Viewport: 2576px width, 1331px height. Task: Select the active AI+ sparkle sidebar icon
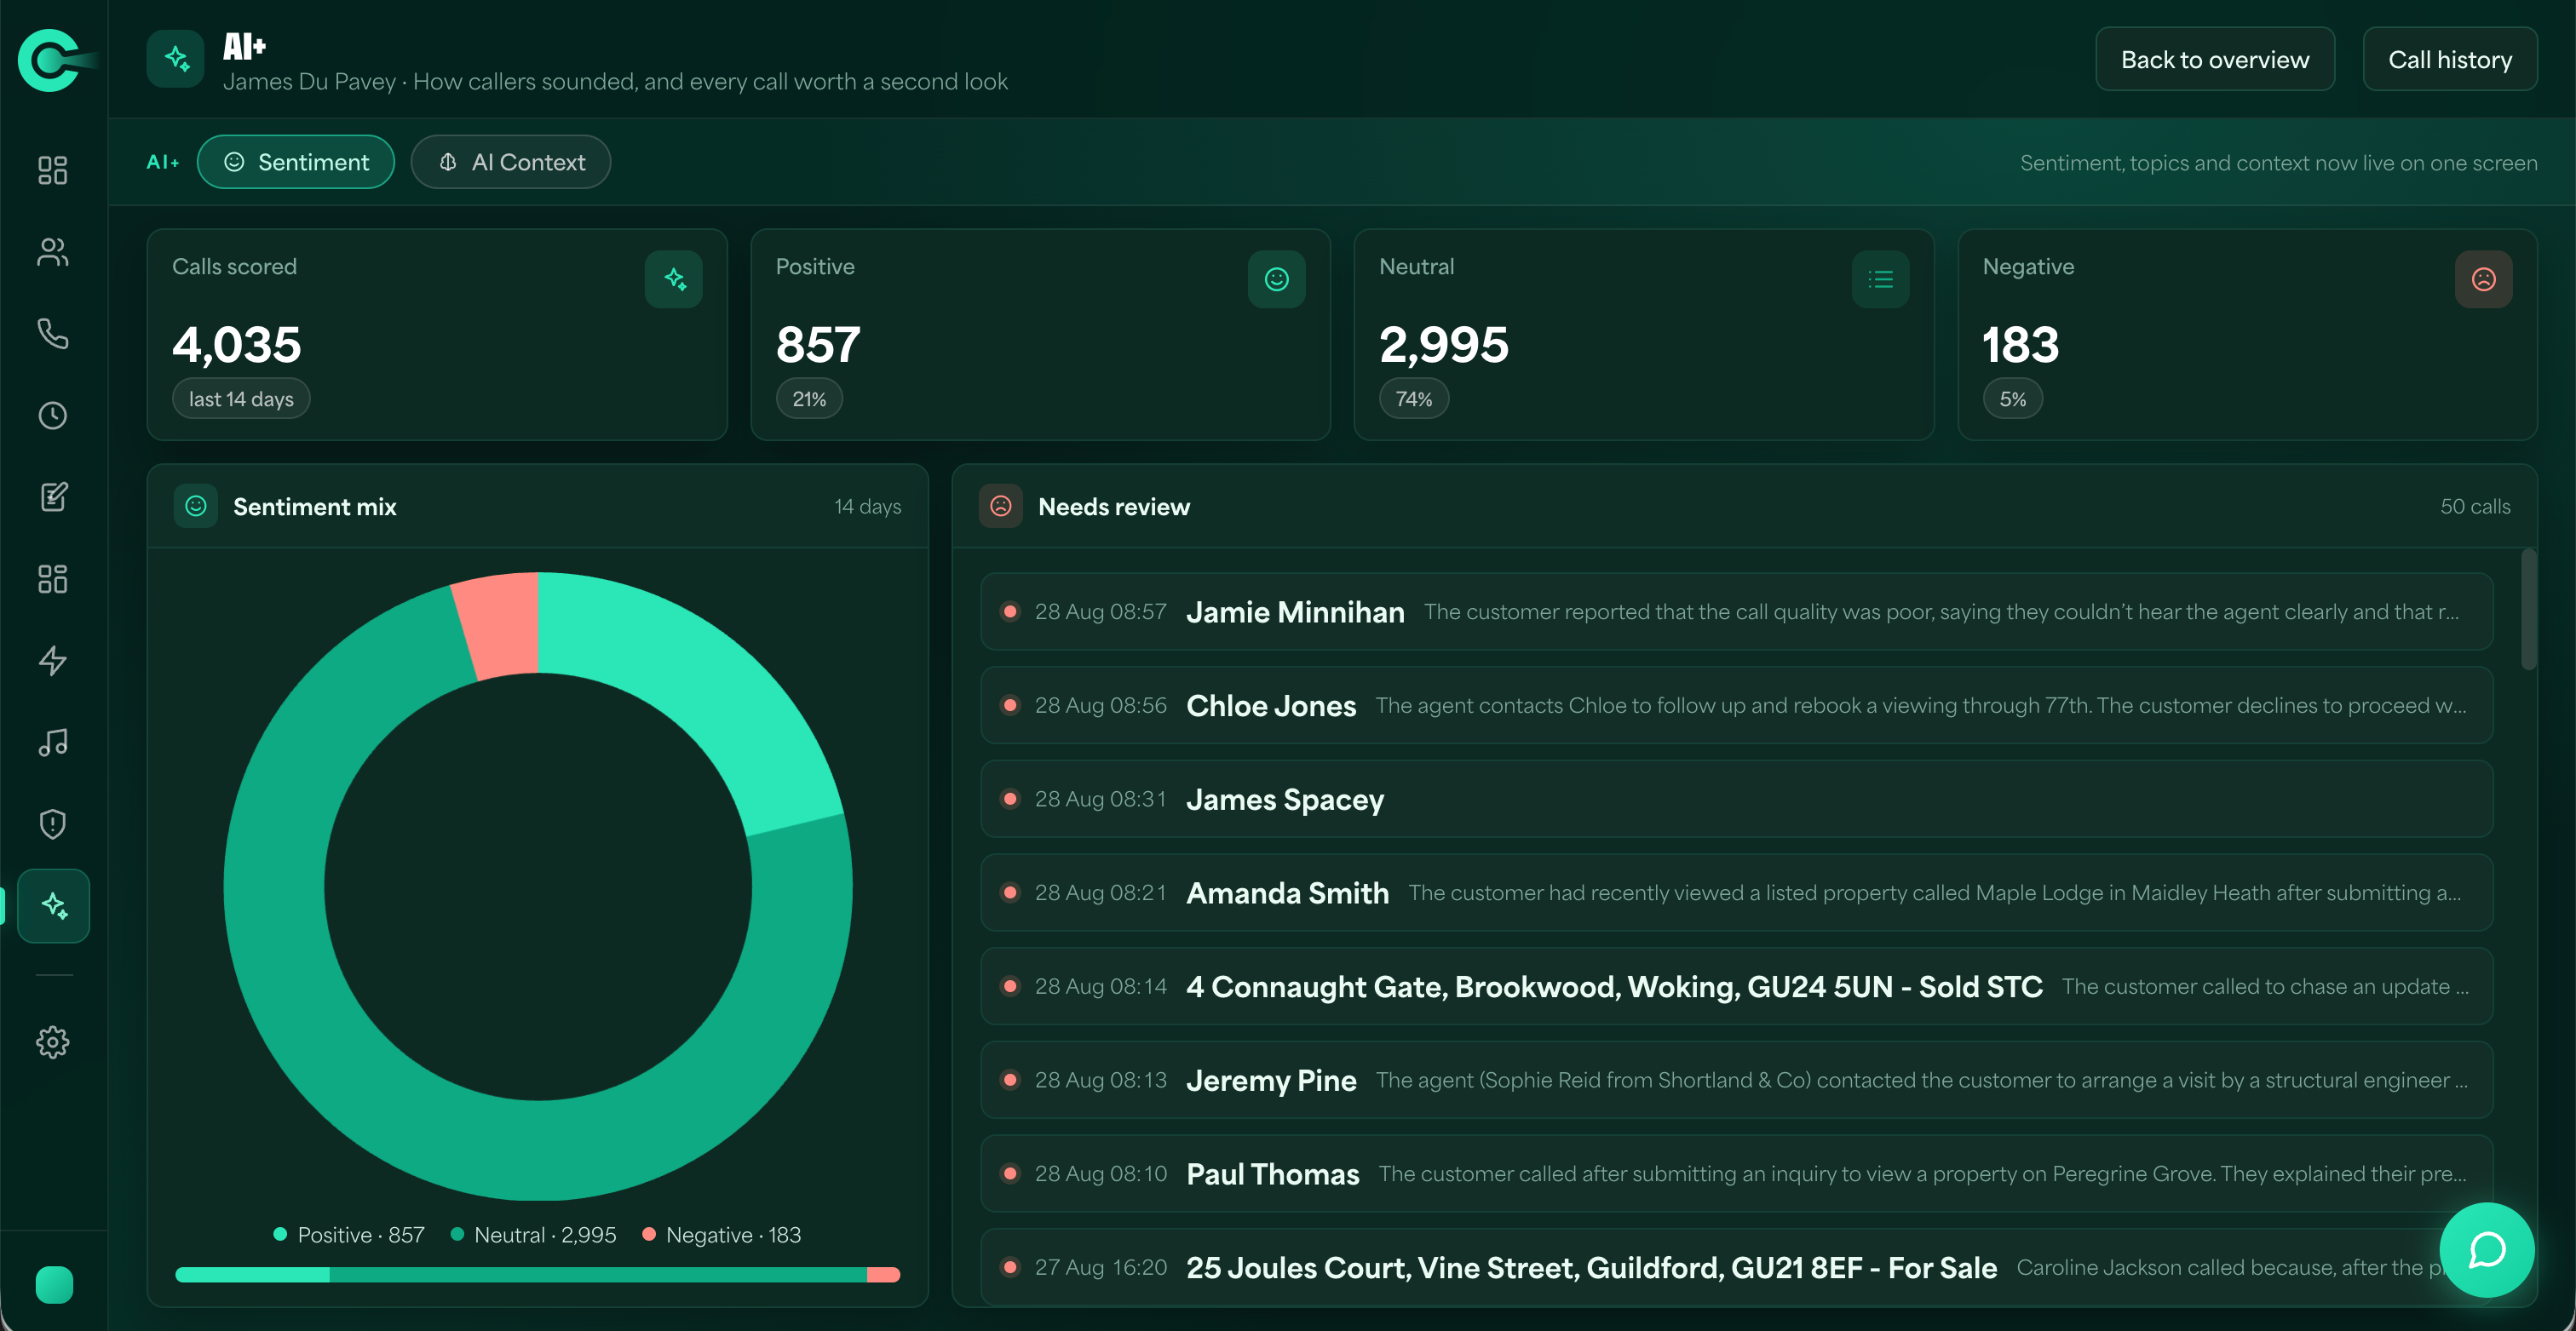click(53, 906)
